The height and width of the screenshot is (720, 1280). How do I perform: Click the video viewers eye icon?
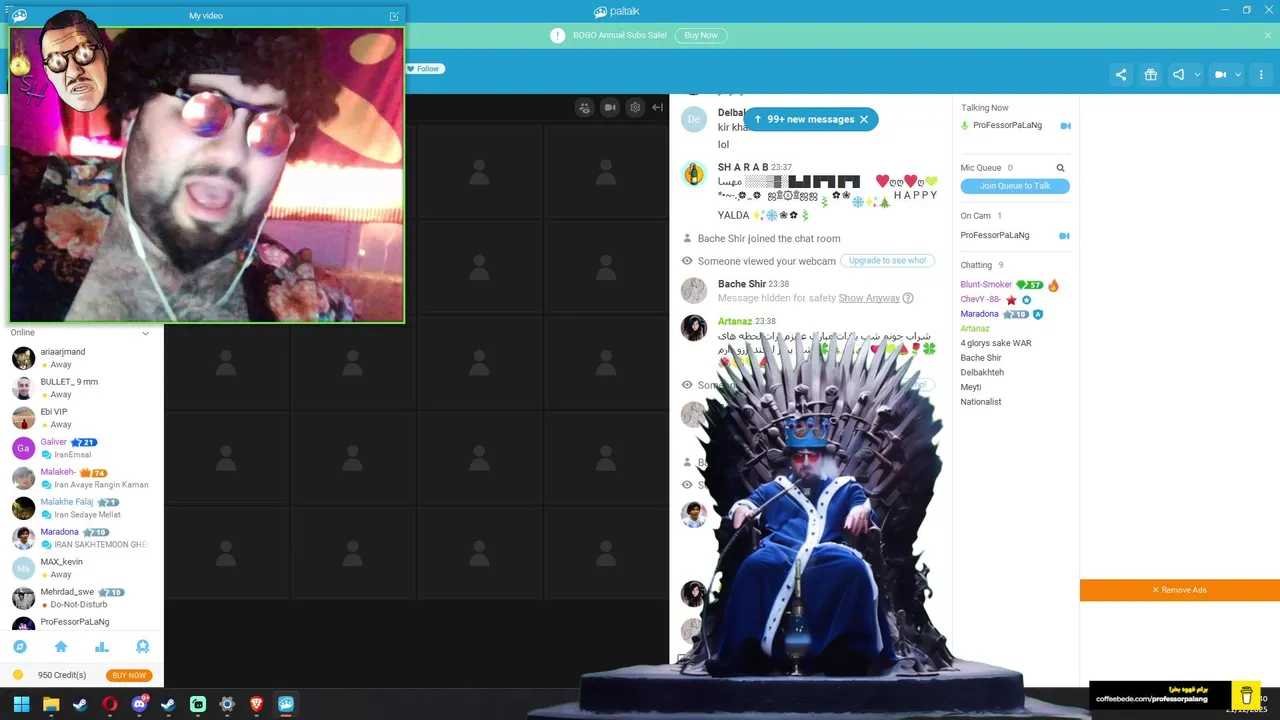585,107
